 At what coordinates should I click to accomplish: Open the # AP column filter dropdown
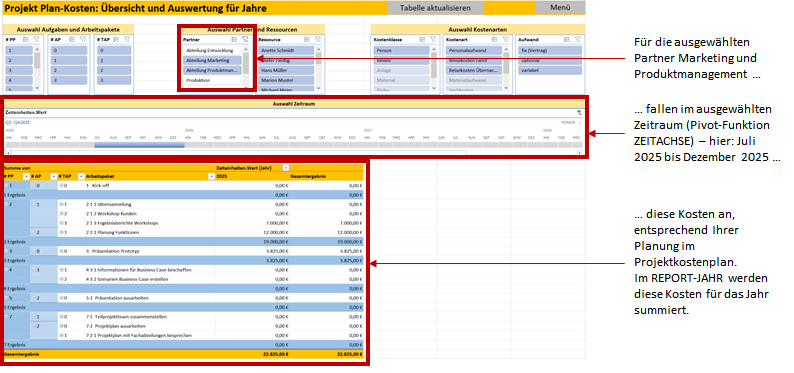[x=53, y=177]
